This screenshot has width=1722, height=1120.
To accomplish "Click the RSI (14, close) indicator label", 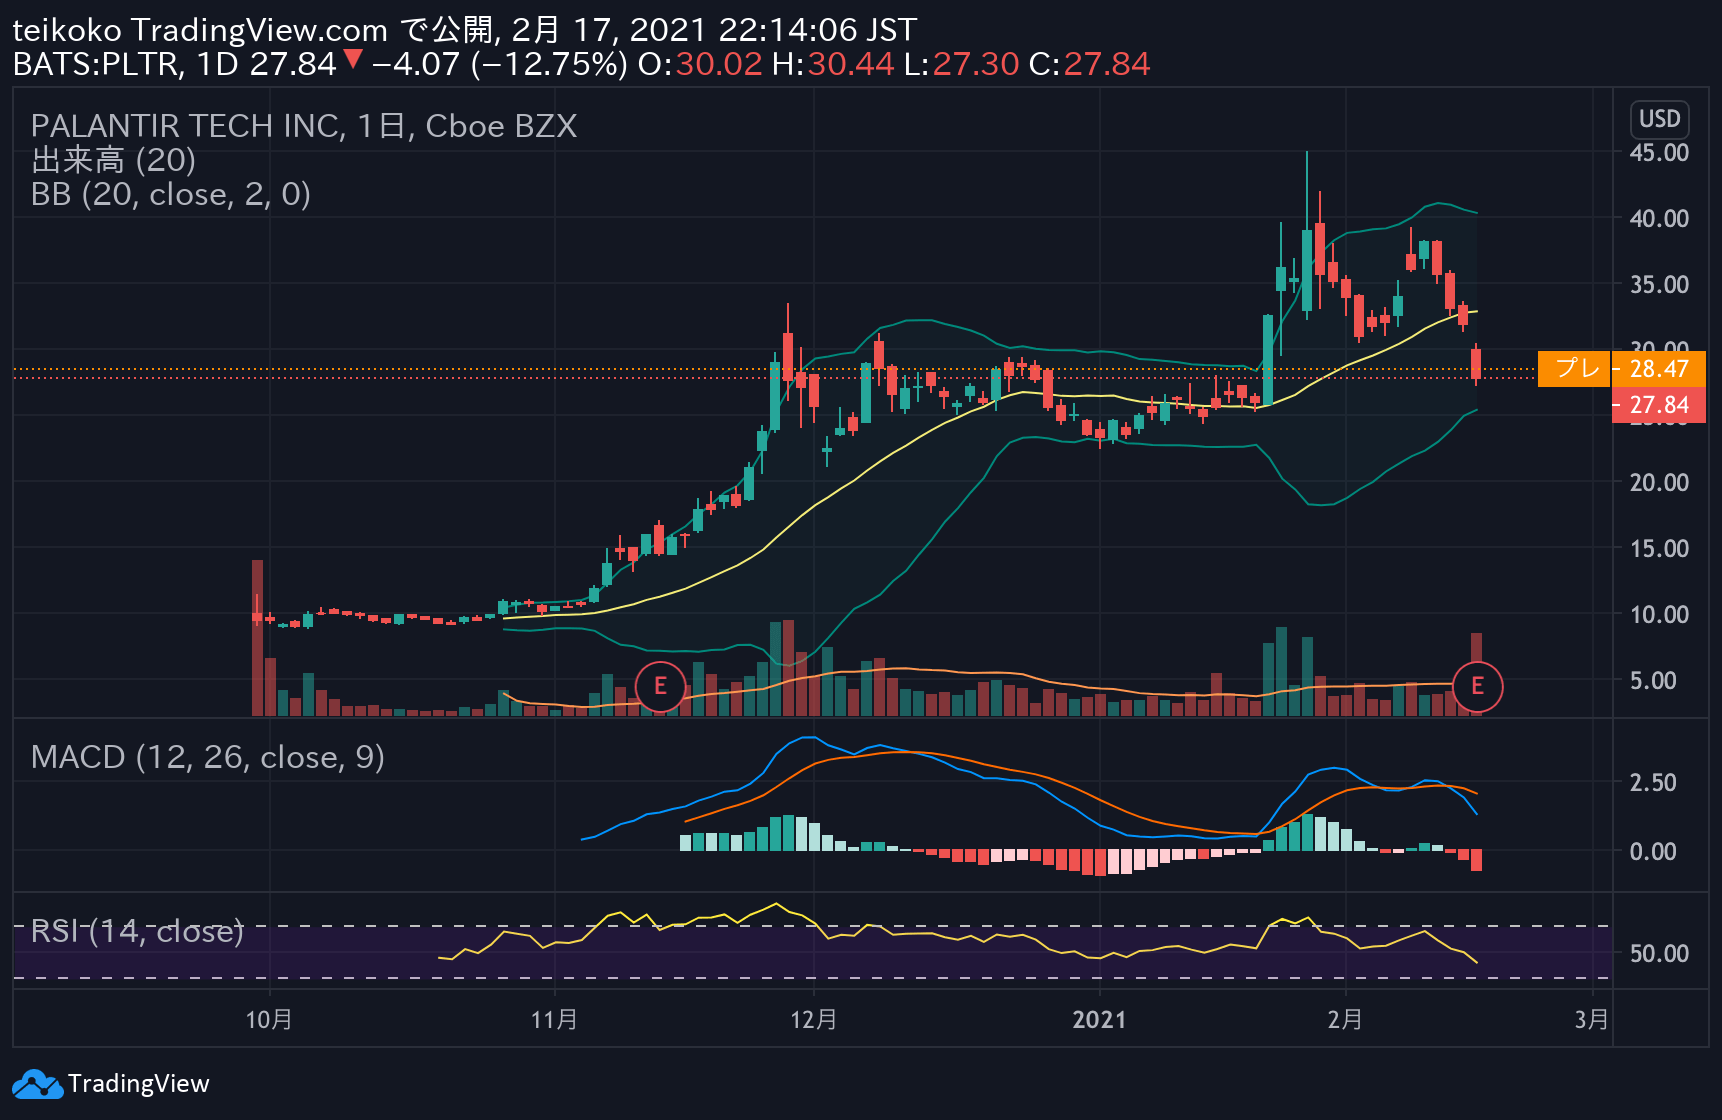I will tap(137, 931).
